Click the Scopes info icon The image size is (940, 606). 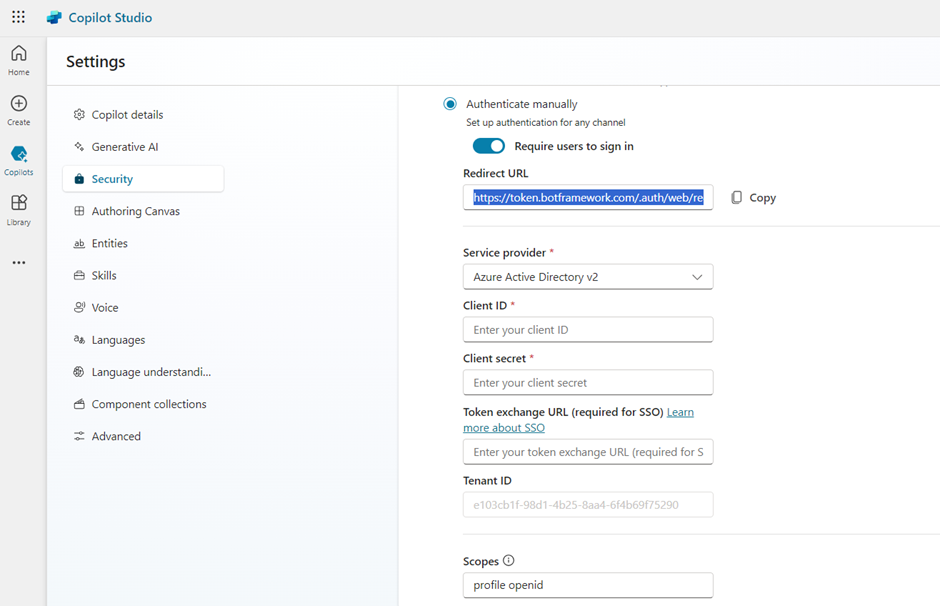[x=508, y=561]
